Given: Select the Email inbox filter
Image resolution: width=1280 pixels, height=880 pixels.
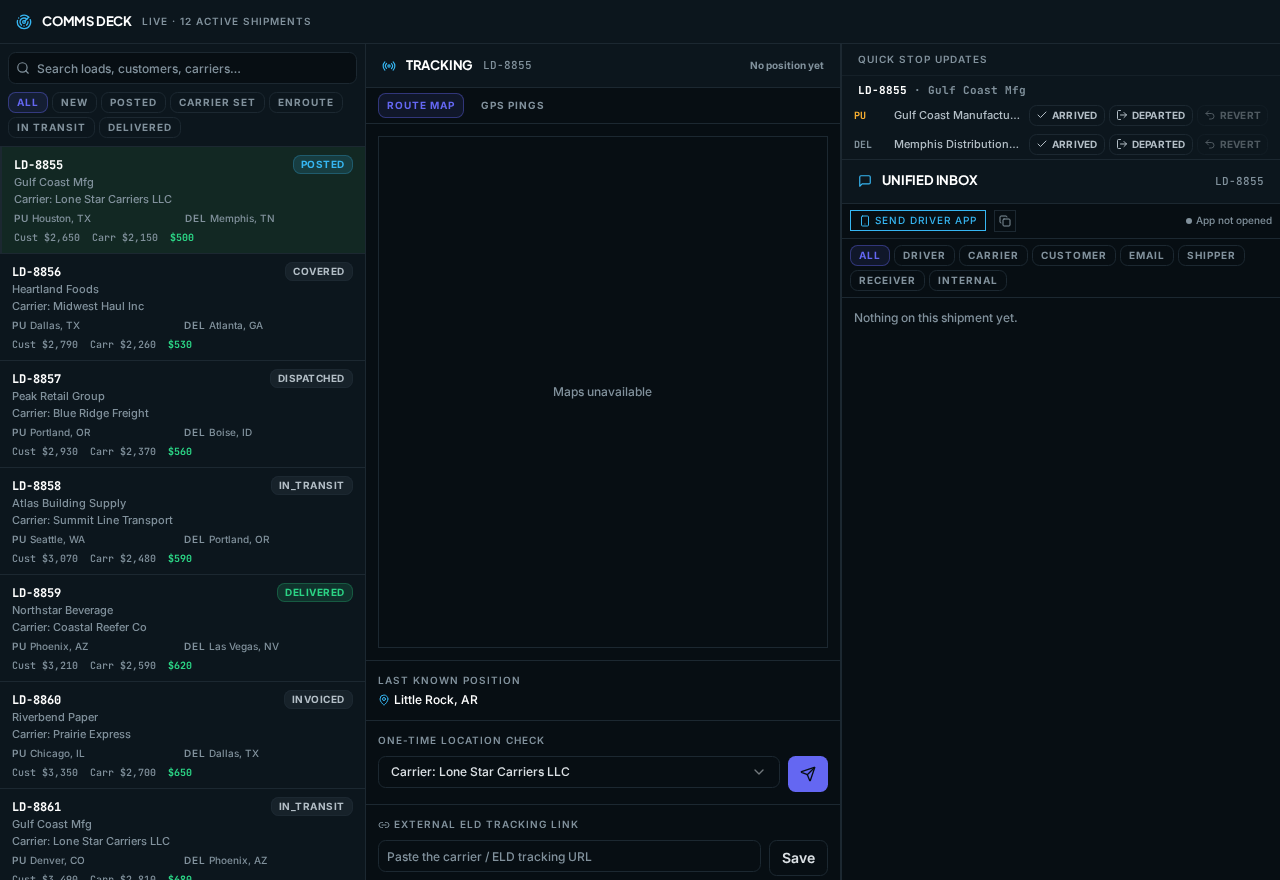Looking at the screenshot, I should coord(1147,256).
